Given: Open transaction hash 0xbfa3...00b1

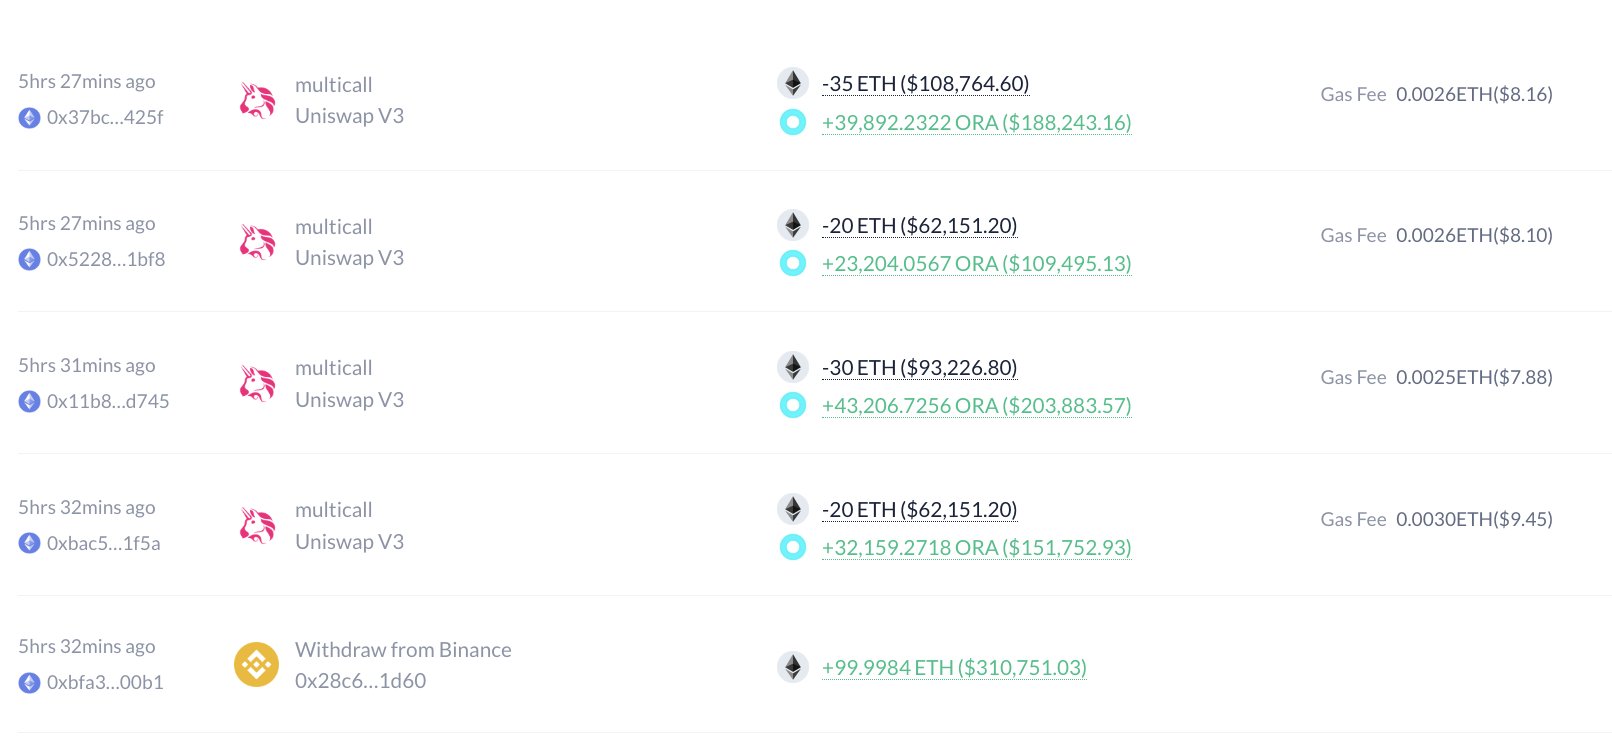Looking at the screenshot, I should (x=105, y=683).
